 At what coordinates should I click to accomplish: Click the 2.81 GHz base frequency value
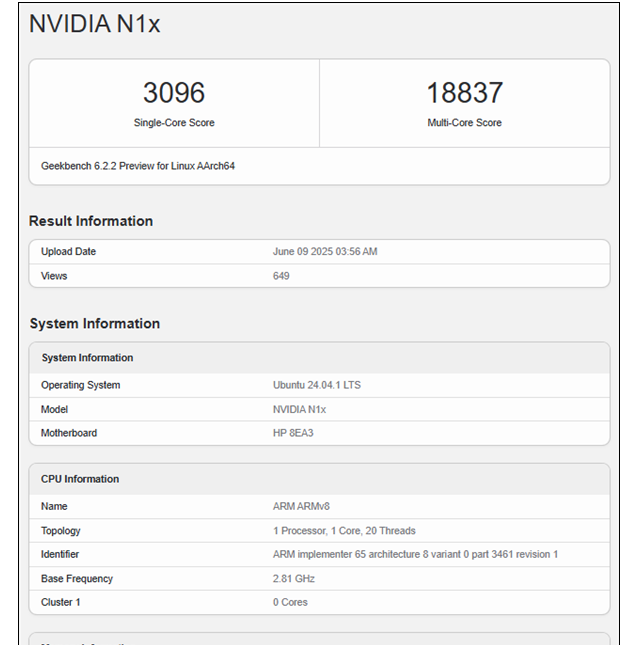293,579
